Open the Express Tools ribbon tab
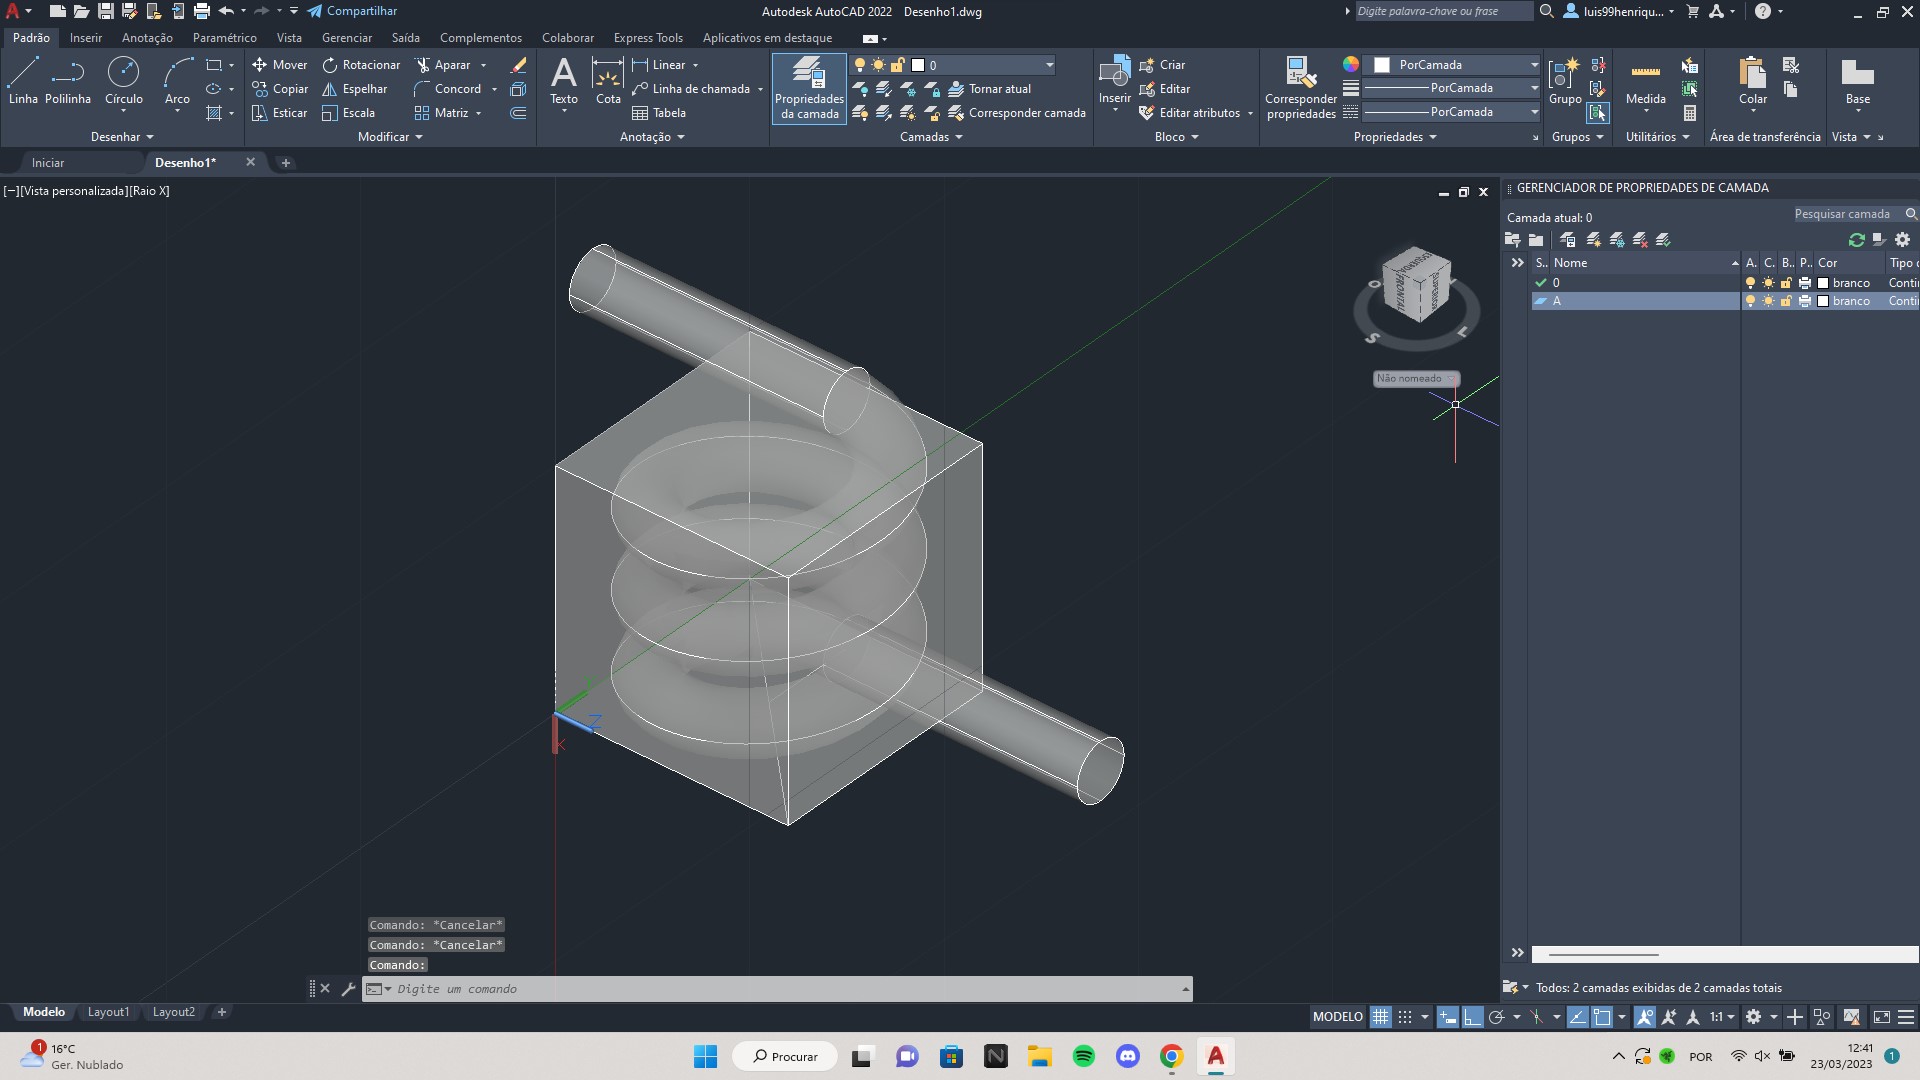This screenshot has height=1080, width=1920. [648, 38]
